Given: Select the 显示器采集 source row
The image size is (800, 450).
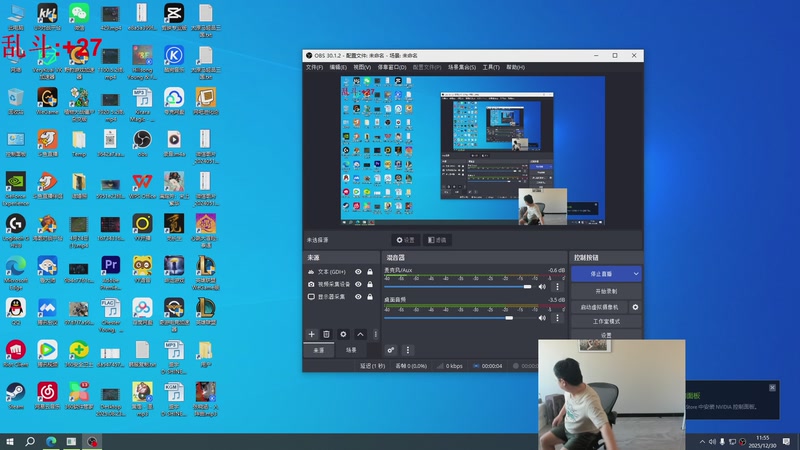Looking at the screenshot, I should pyautogui.click(x=341, y=296).
